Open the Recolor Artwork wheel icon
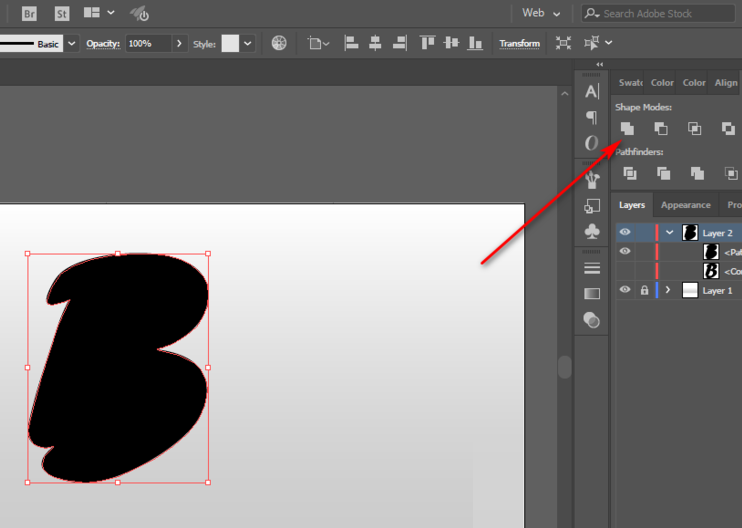The width and height of the screenshot is (742, 528). 279,43
